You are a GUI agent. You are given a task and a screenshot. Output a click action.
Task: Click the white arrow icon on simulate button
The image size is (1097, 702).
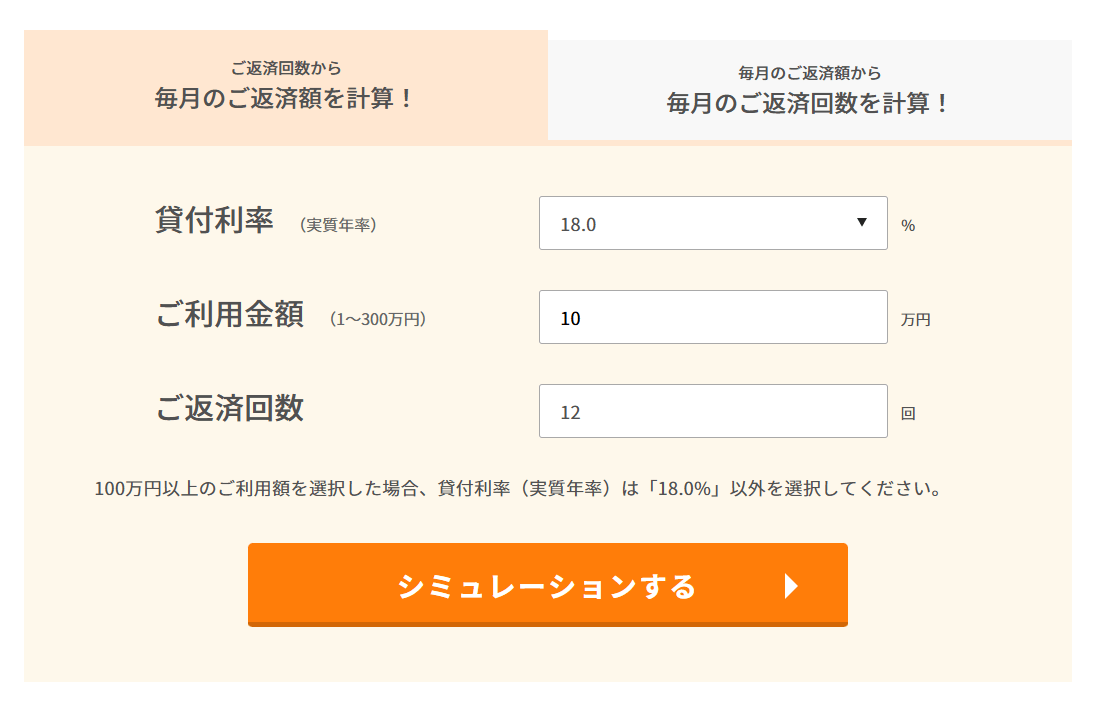(x=791, y=586)
